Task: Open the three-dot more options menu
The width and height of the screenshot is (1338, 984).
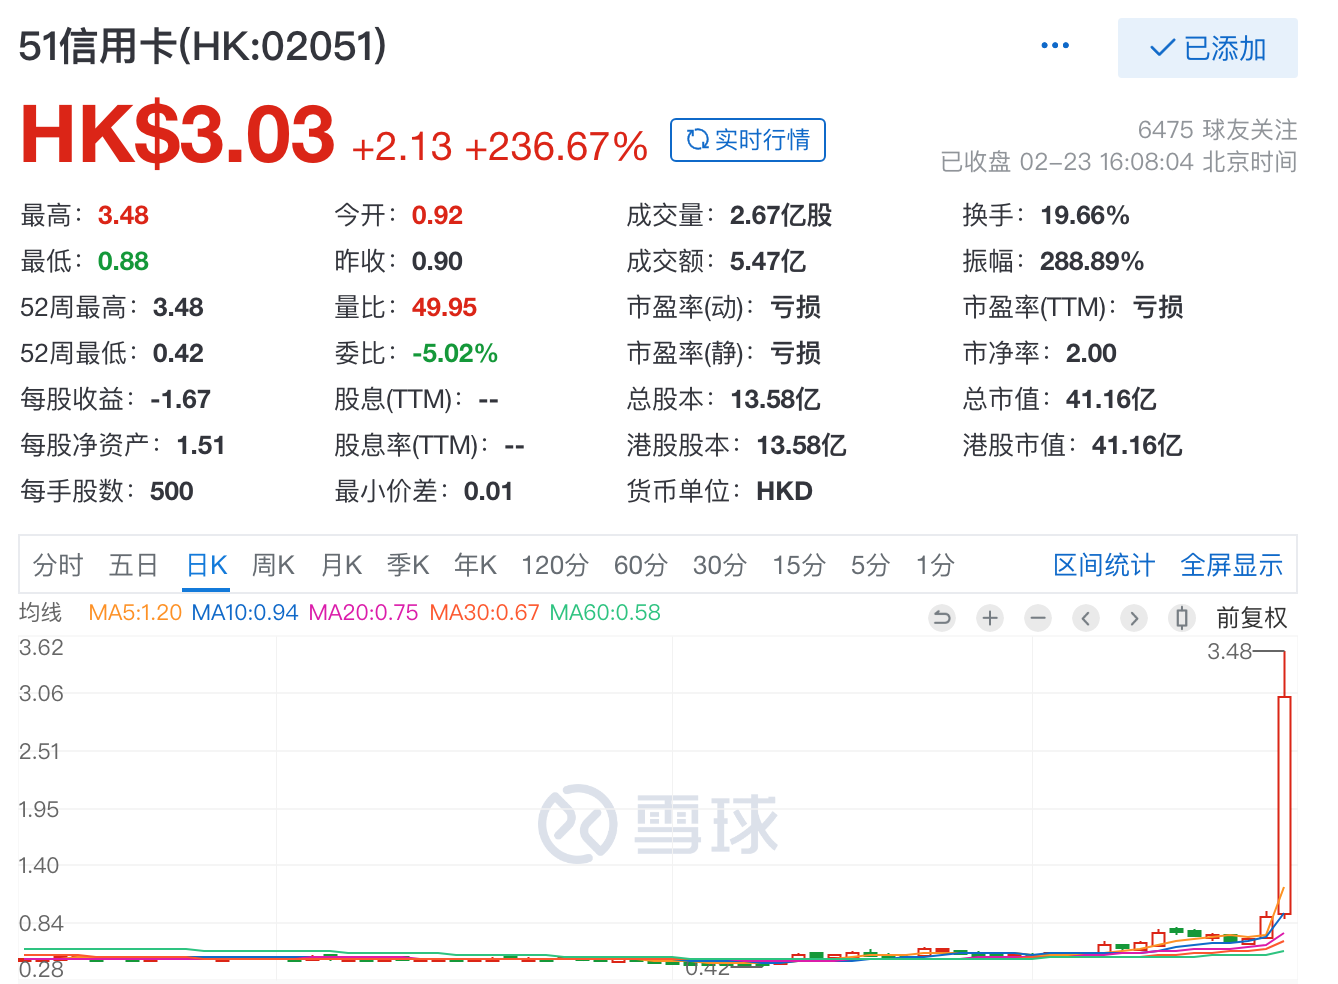Action: pos(1055,46)
